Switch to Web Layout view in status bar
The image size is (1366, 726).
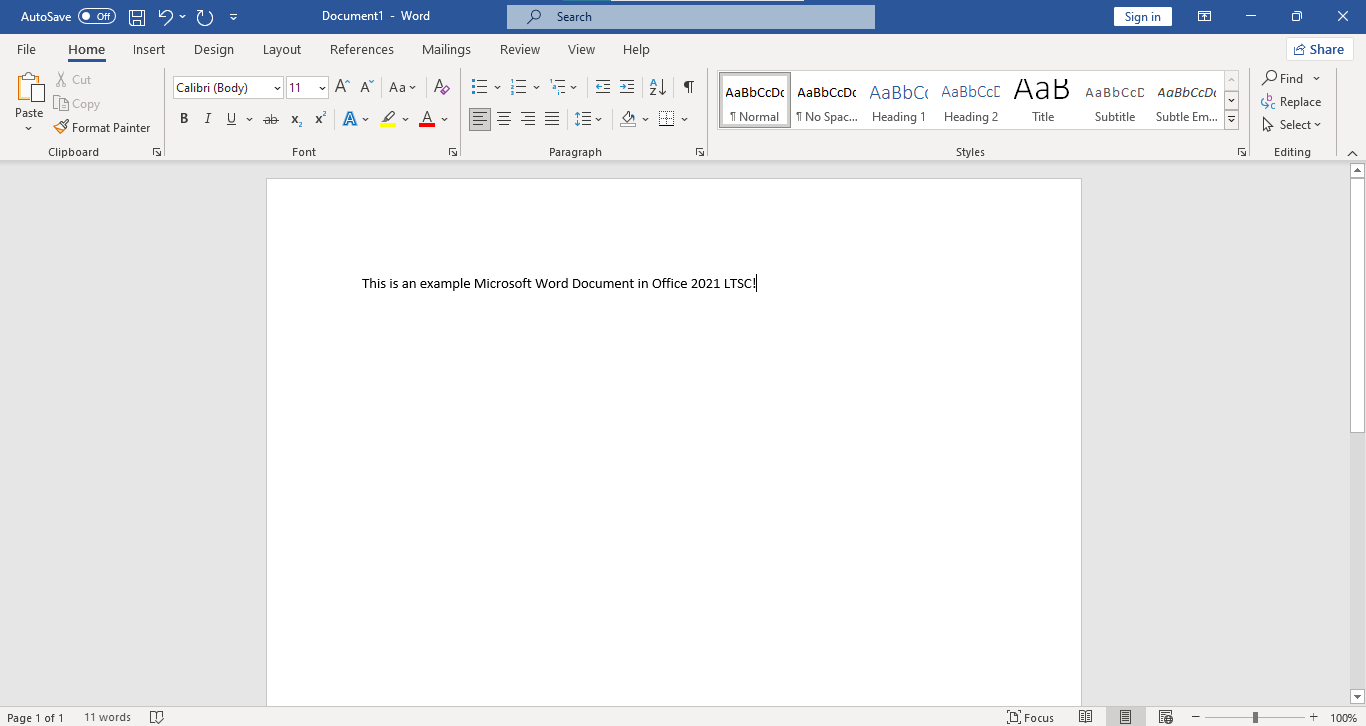point(1165,717)
